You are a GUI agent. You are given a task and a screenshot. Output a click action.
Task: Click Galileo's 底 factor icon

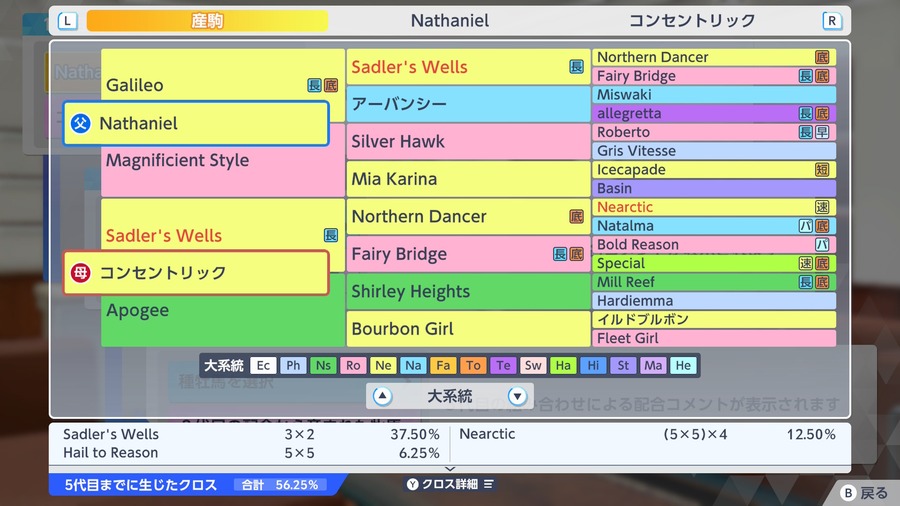[x=331, y=85]
